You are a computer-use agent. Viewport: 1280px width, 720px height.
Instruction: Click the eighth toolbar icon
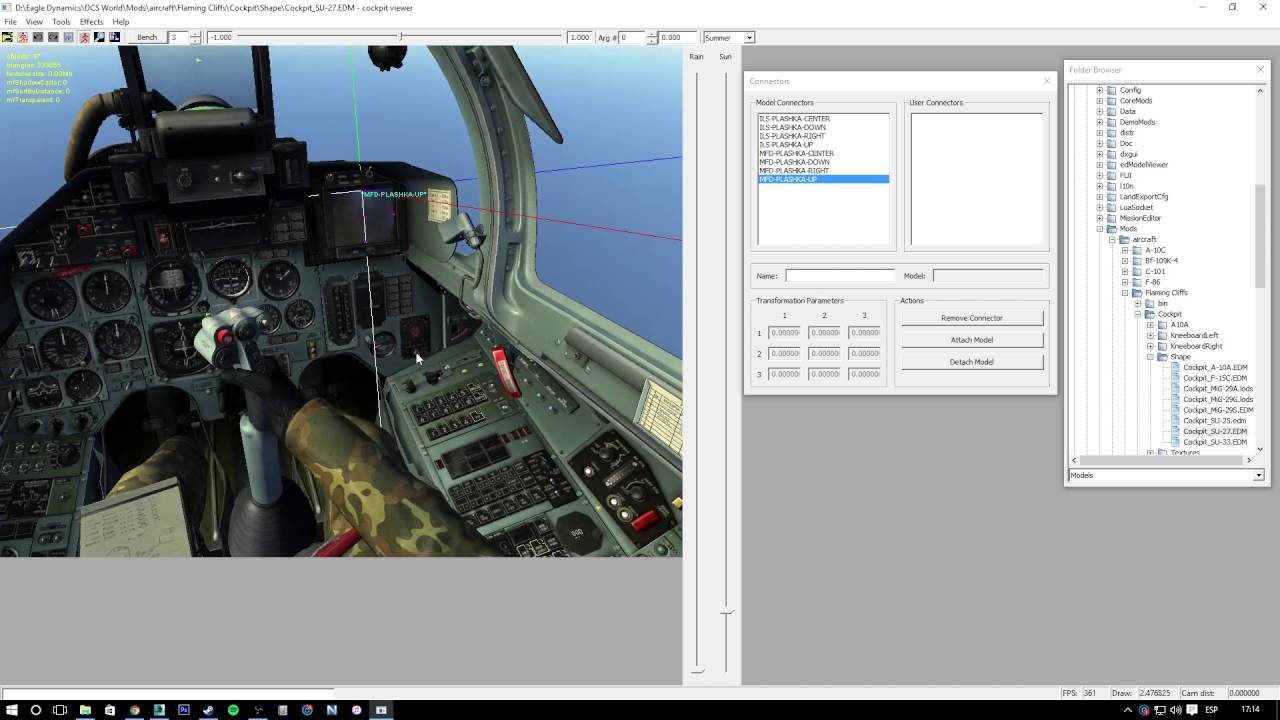(114, 37)
